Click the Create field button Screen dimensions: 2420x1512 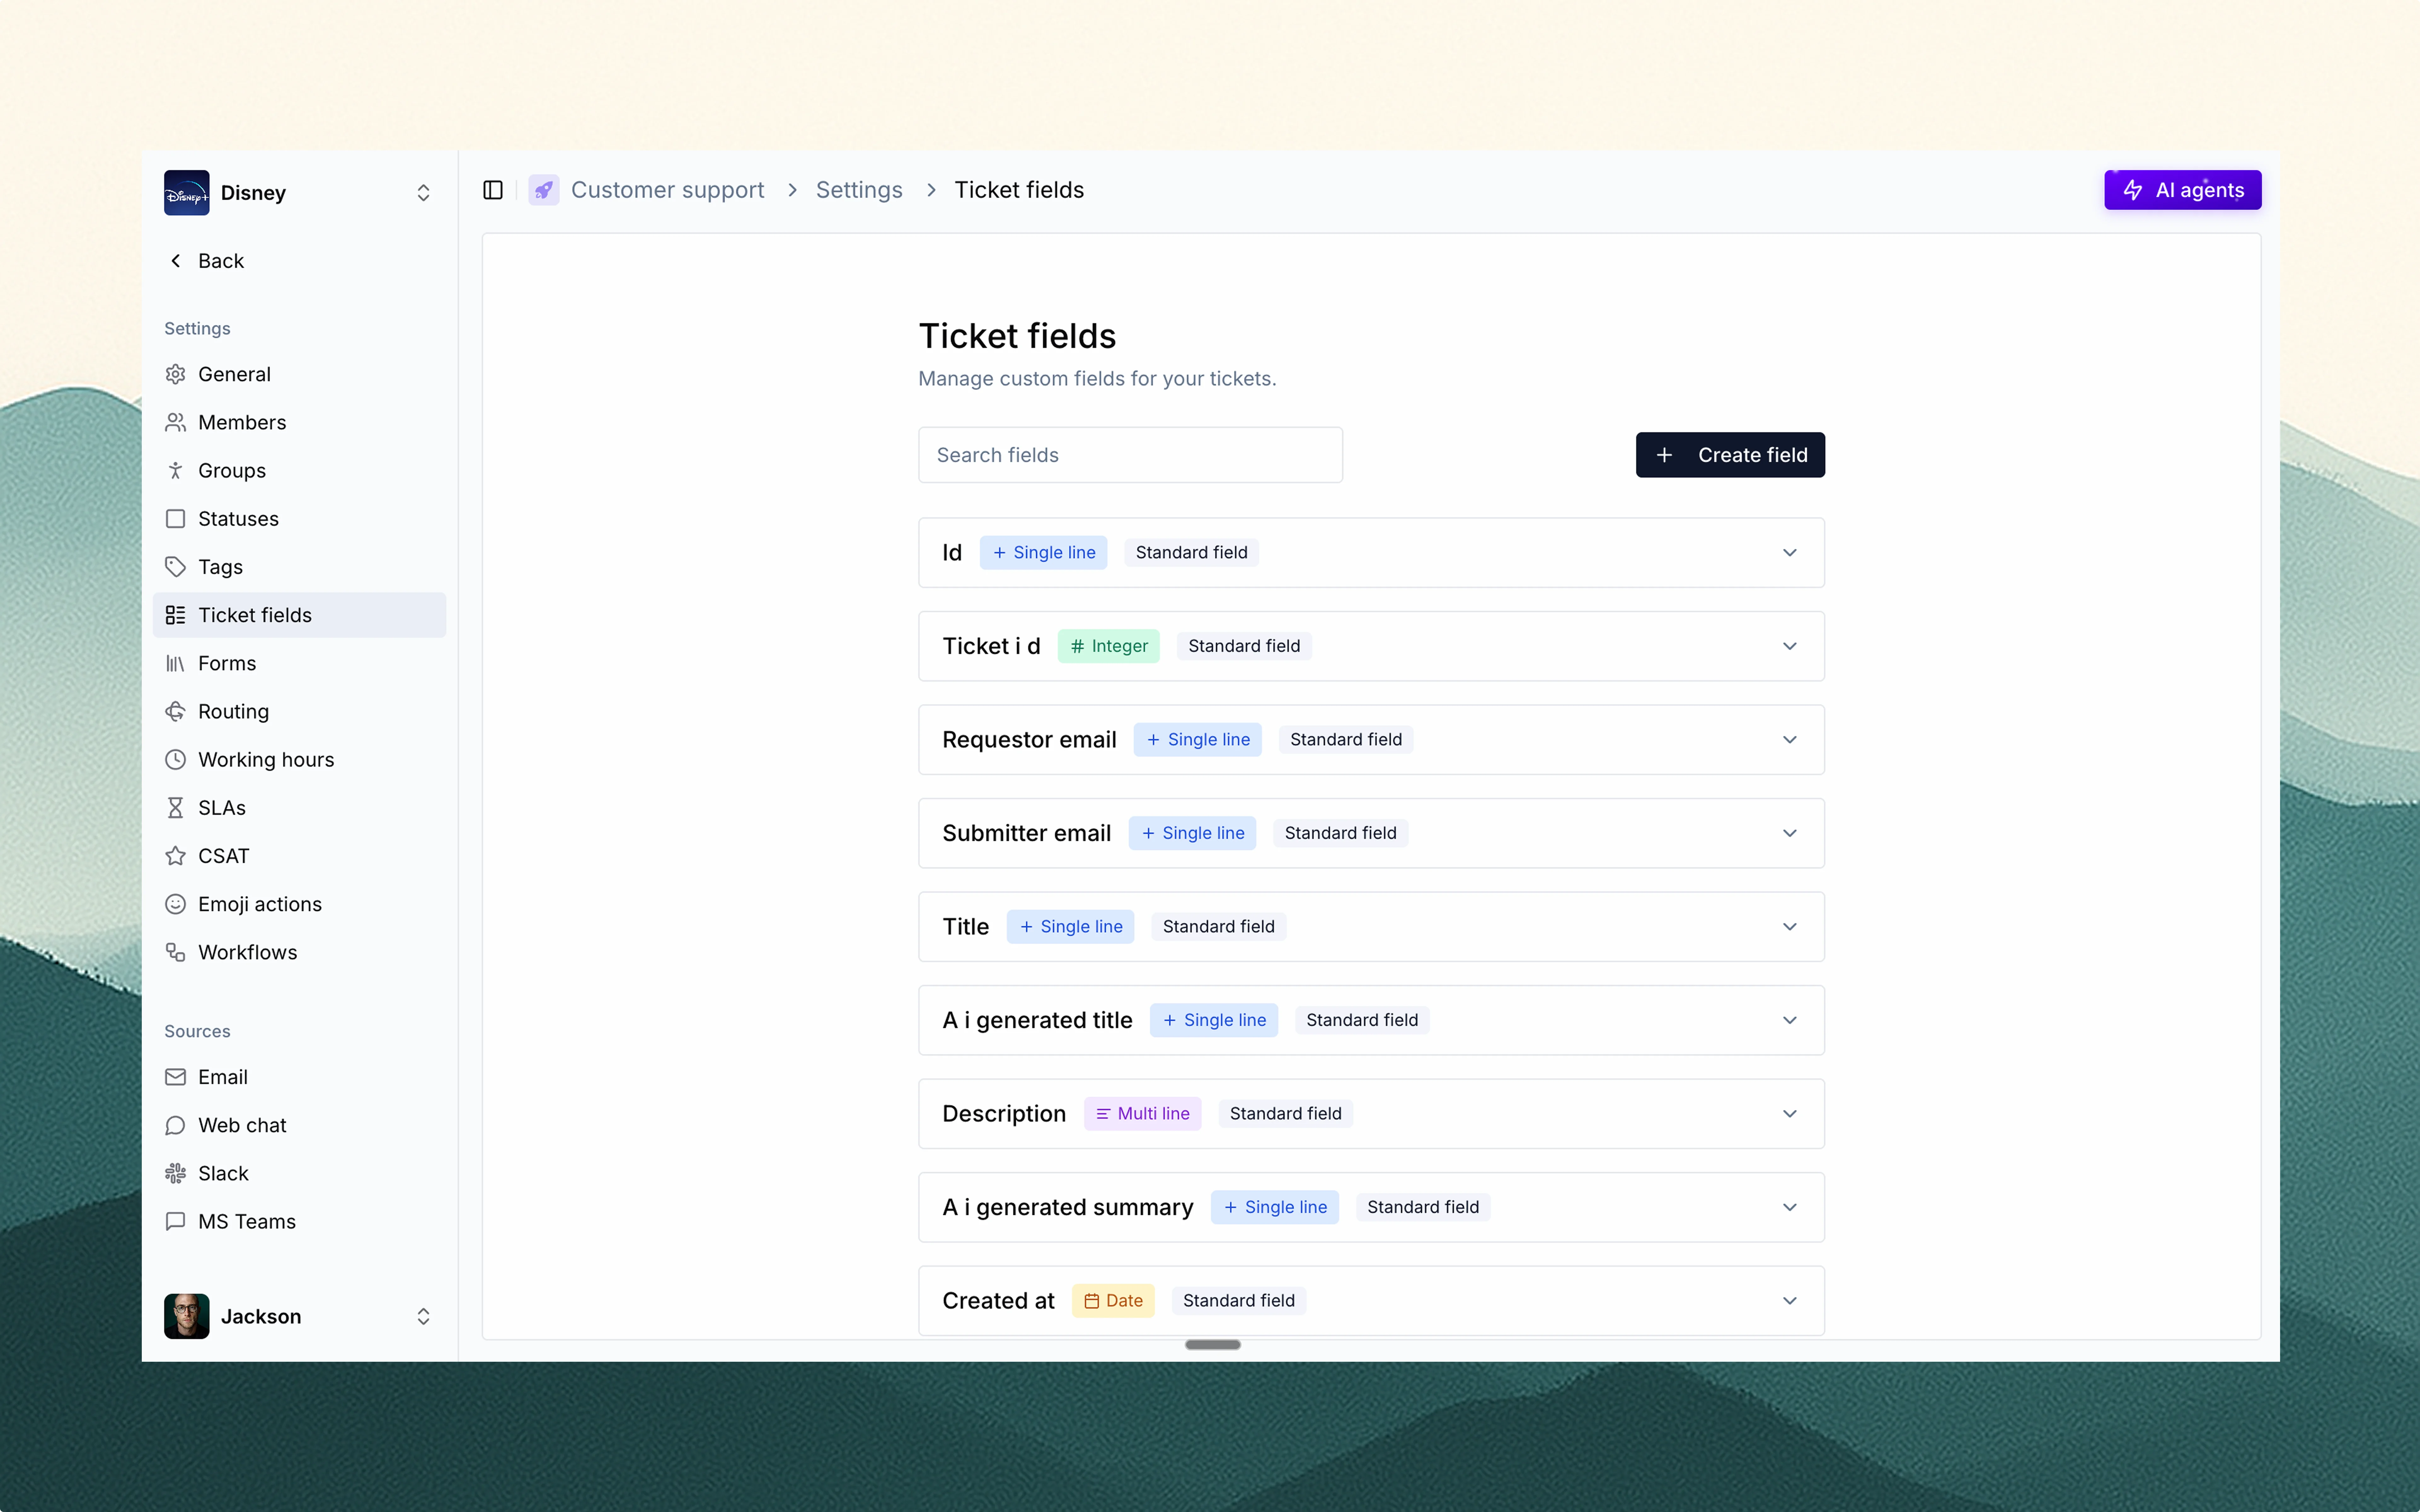[x=1730, y=455]
